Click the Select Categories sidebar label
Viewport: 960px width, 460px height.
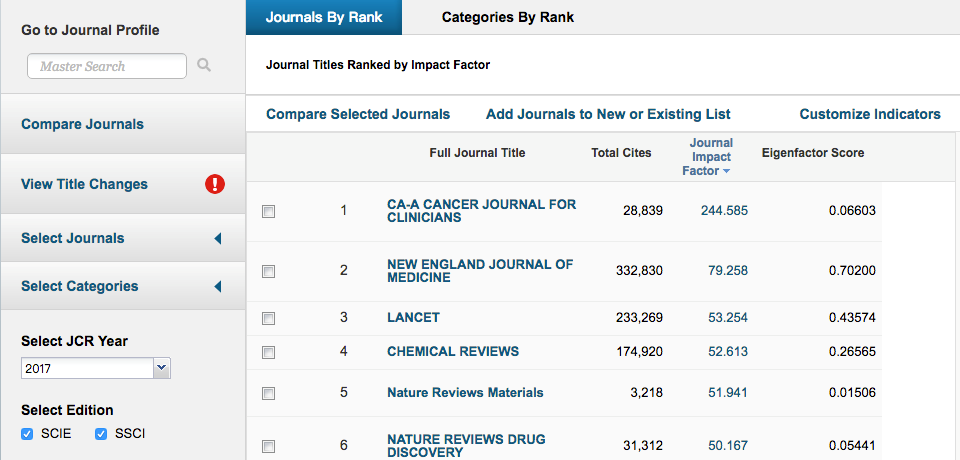pos(80,286)
